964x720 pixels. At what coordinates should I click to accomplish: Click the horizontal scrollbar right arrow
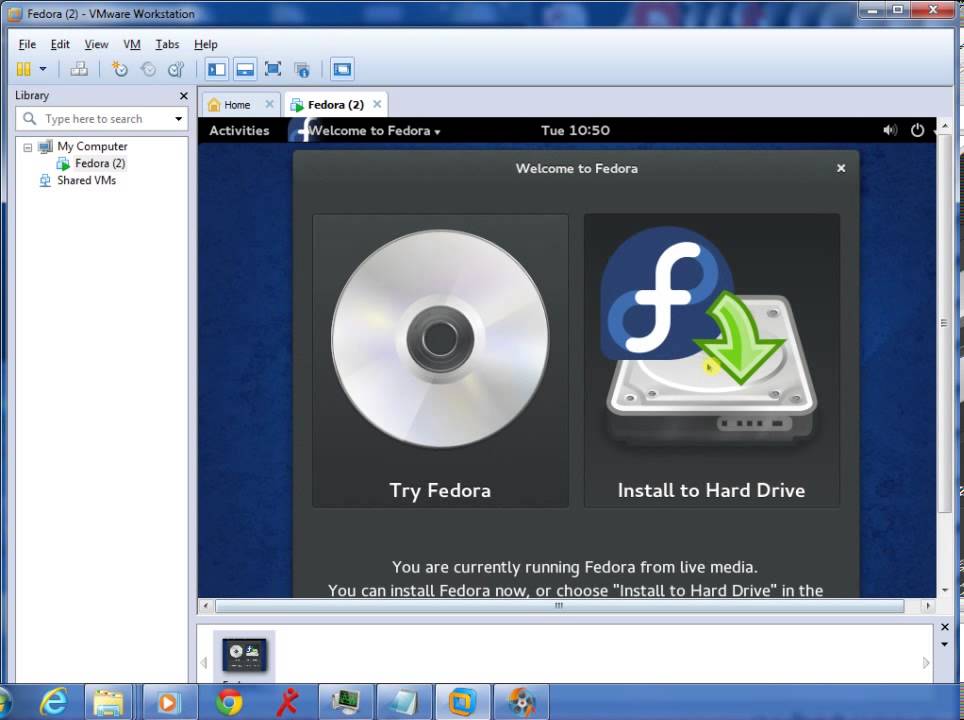(x=928, y=606)
